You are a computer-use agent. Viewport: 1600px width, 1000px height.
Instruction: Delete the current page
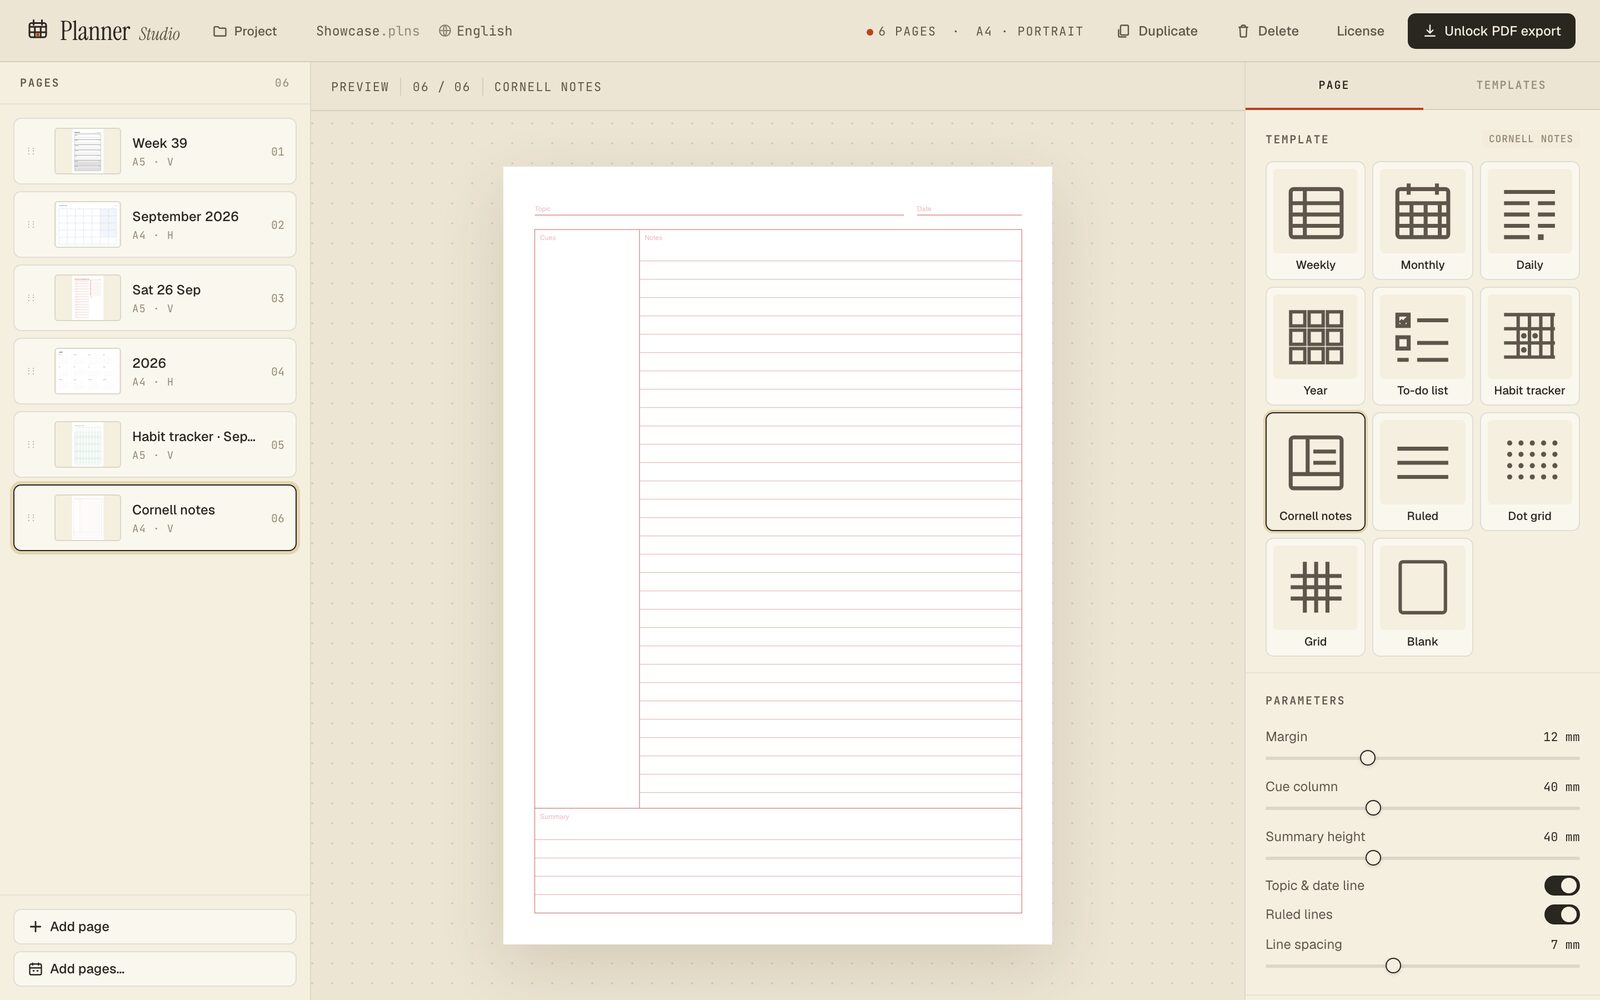coord(1268,31)
